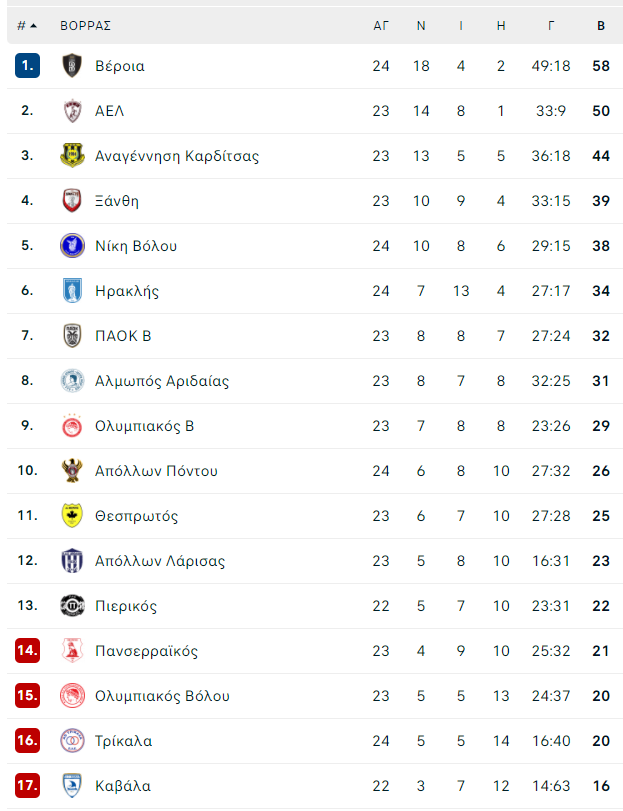Click the Γ goals column header
Viewport: 623px width, 811px height.
[551, 25]
